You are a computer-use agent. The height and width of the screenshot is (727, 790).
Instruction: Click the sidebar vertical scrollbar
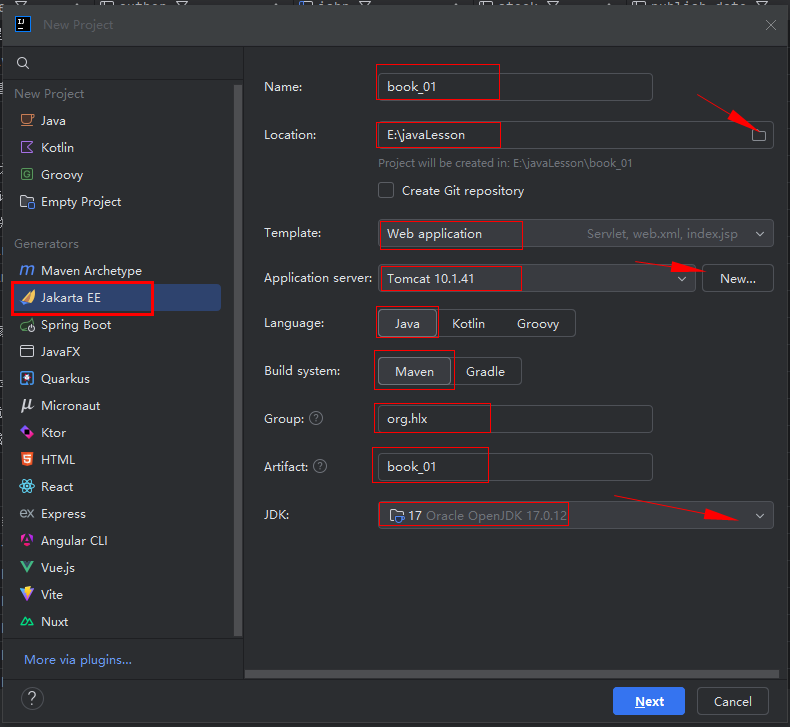238,360
